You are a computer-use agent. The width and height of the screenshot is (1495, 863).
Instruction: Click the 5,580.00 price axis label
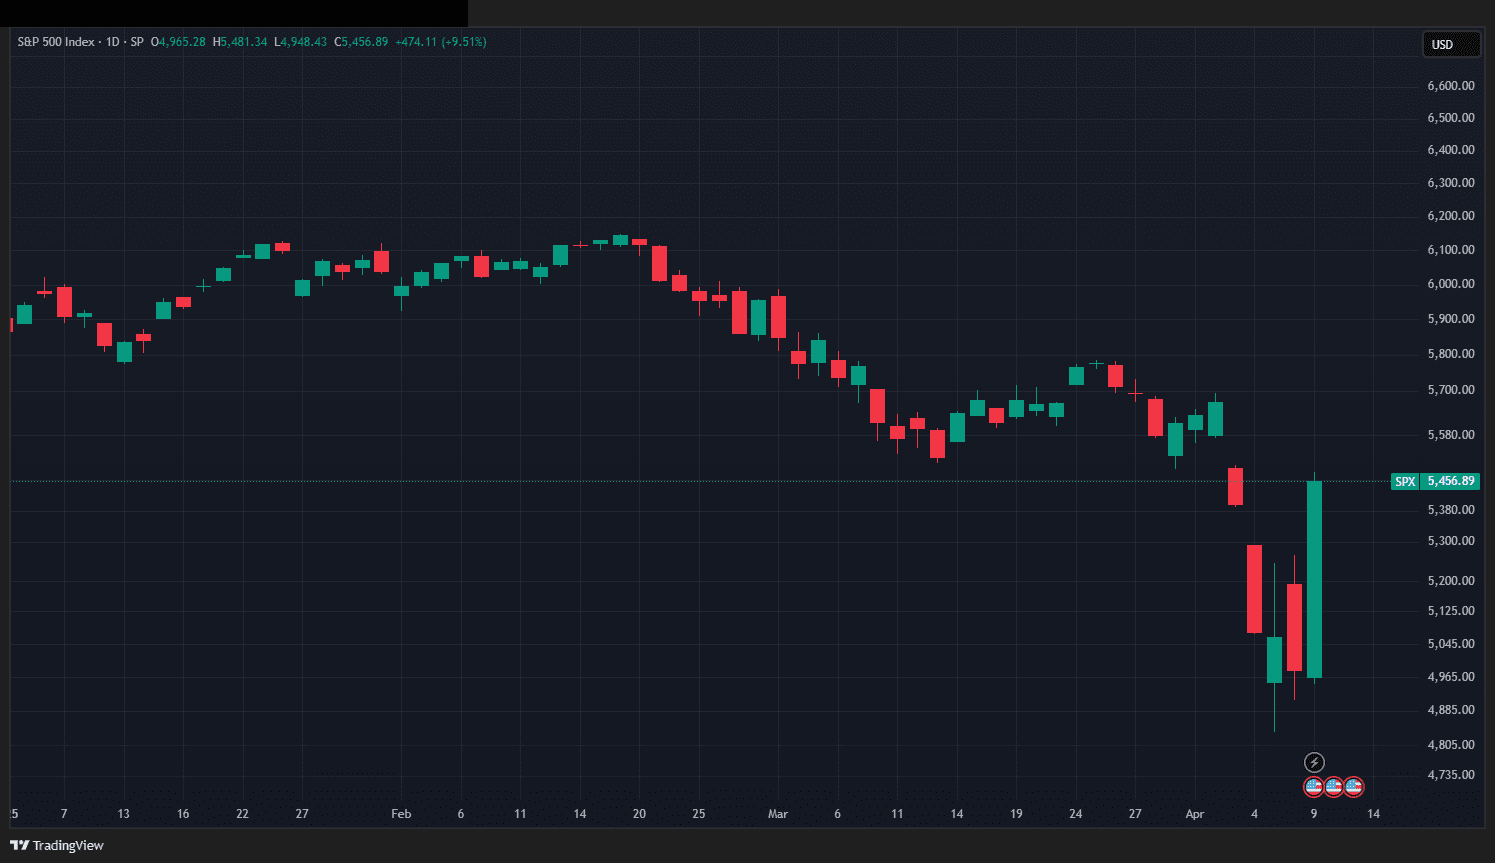click(1451, 435)
